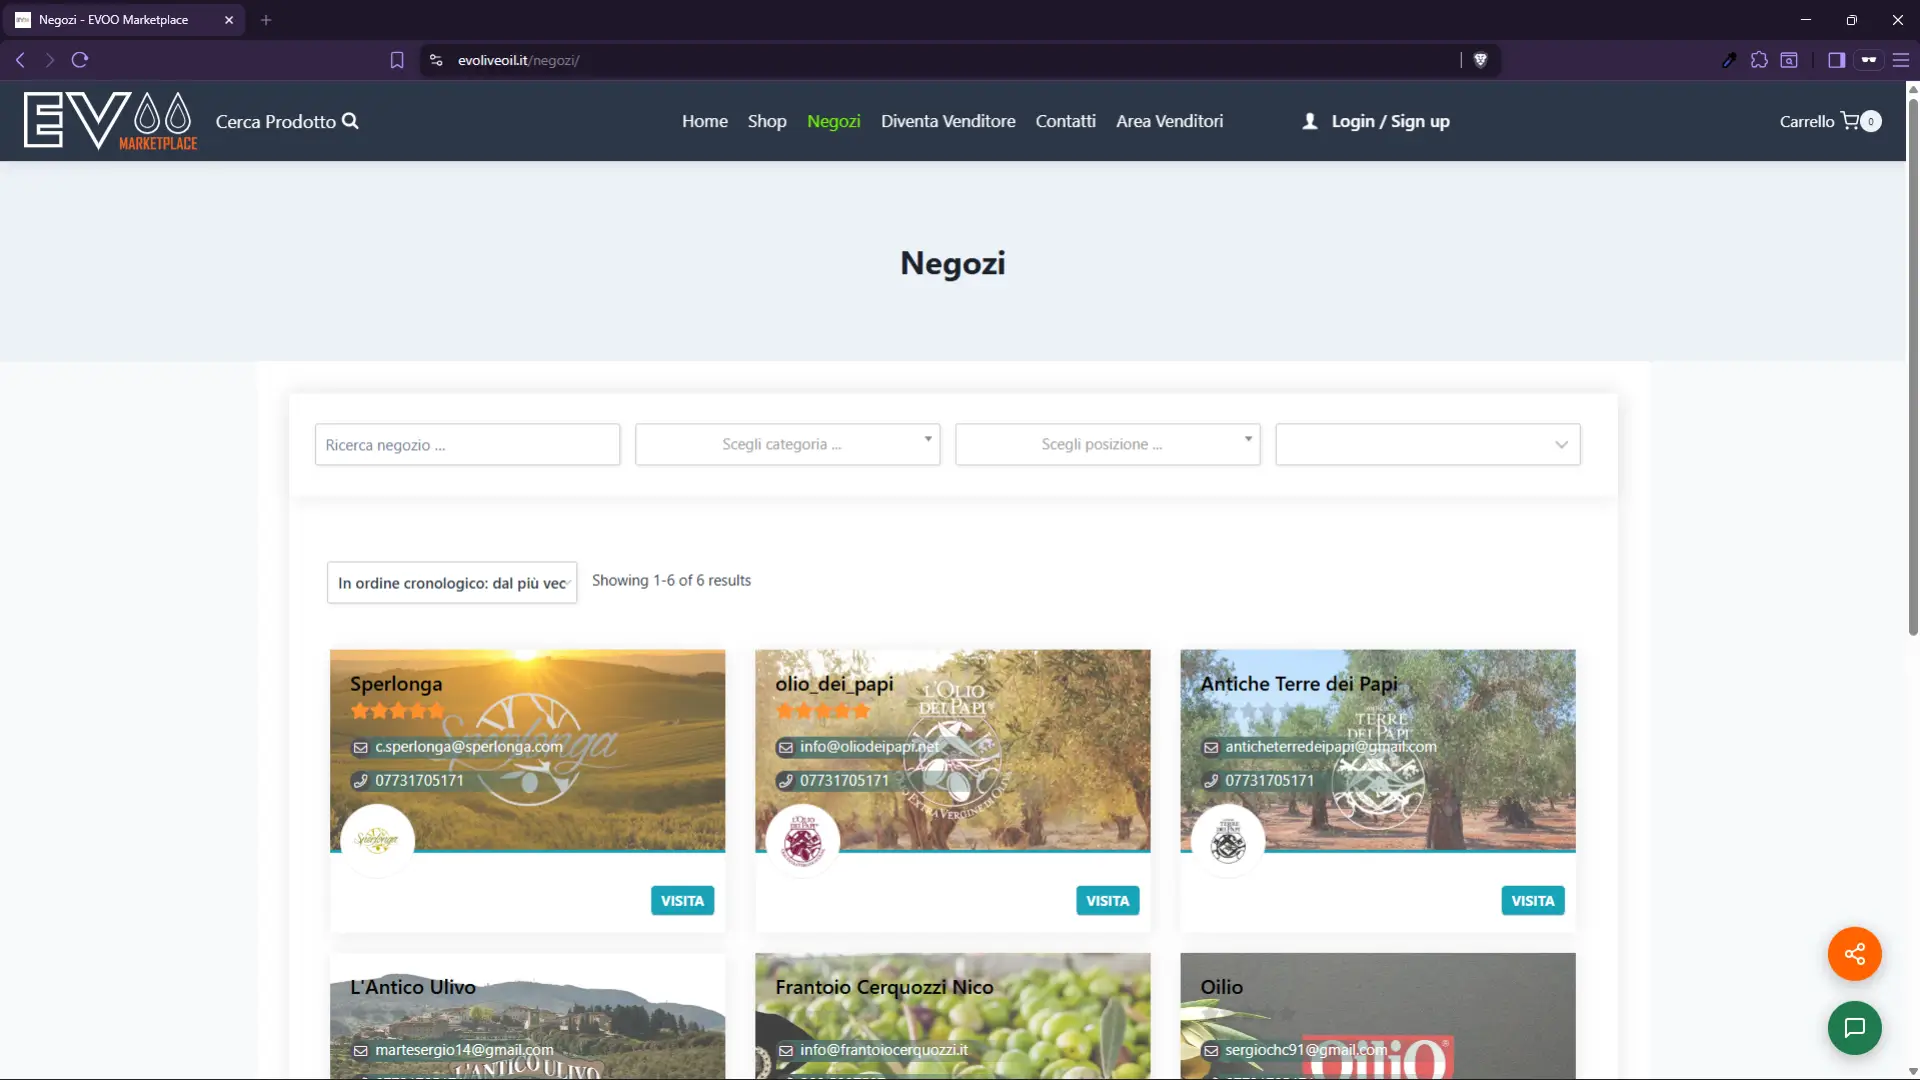Open the shopping cart icon

coord(1850,121)
